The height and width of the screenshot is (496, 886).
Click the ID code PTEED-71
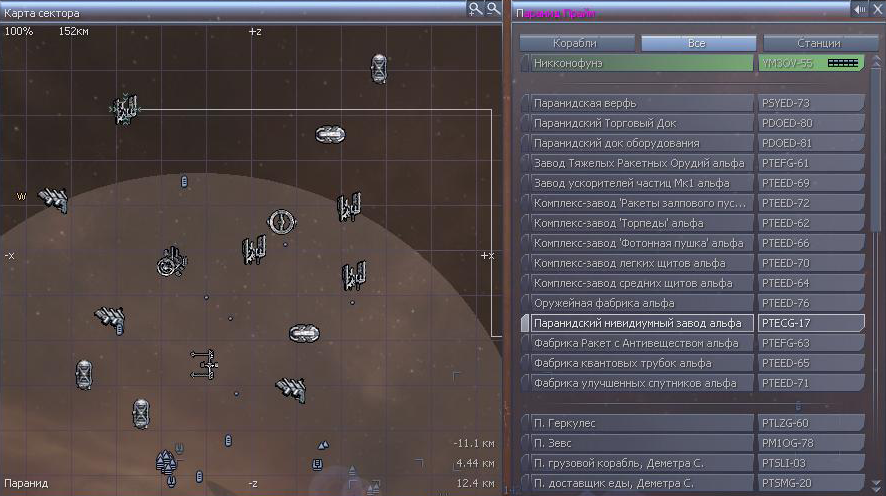pos(785,383)
